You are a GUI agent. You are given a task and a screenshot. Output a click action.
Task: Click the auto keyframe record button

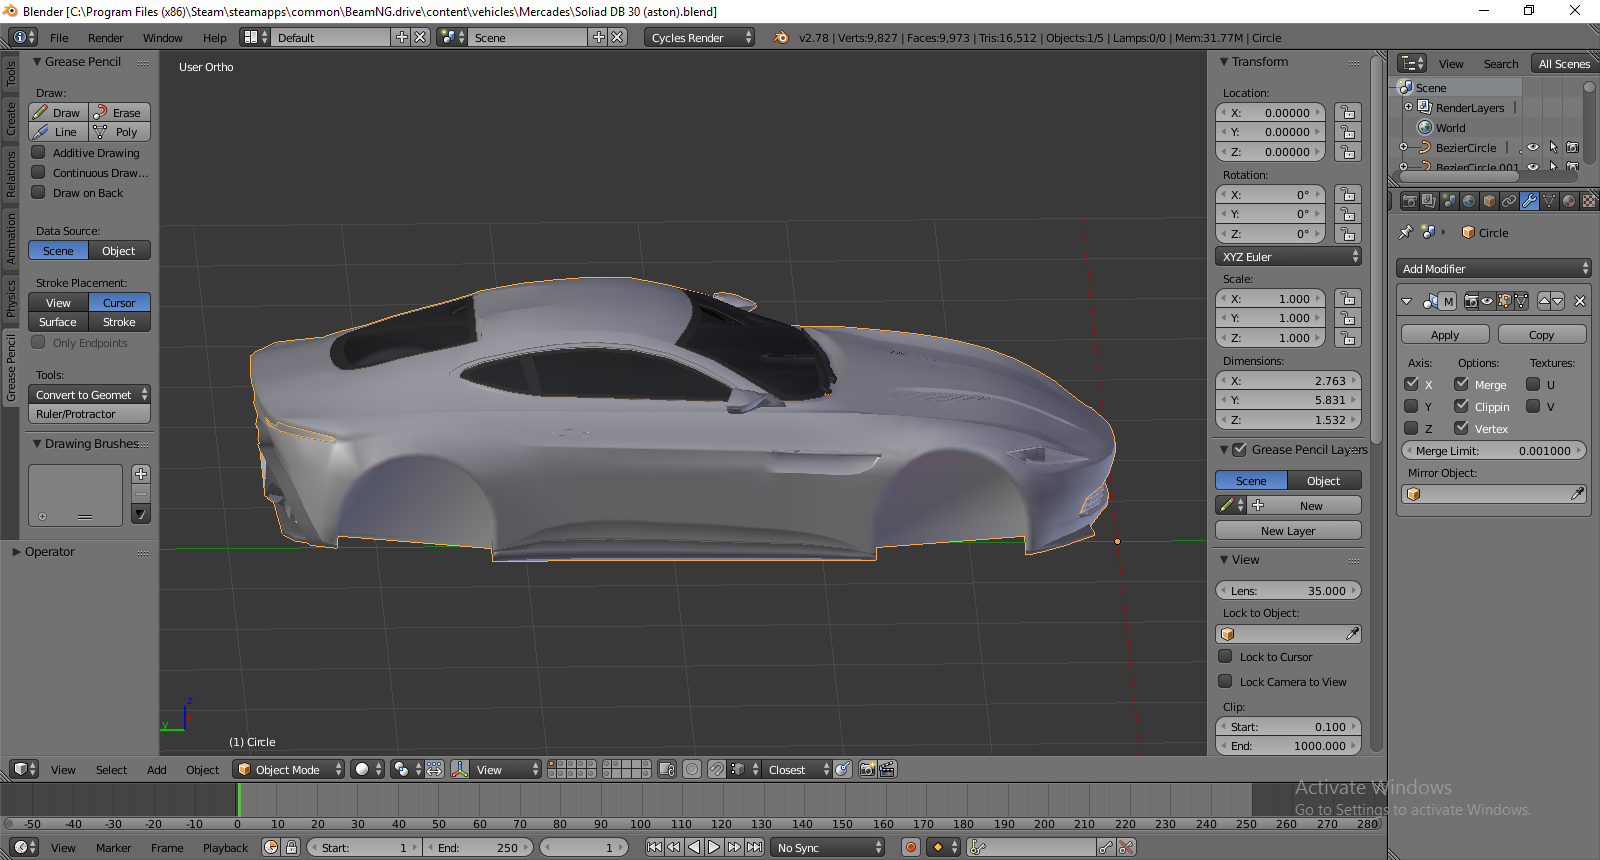pyautogui.click(x=911, y=847)
